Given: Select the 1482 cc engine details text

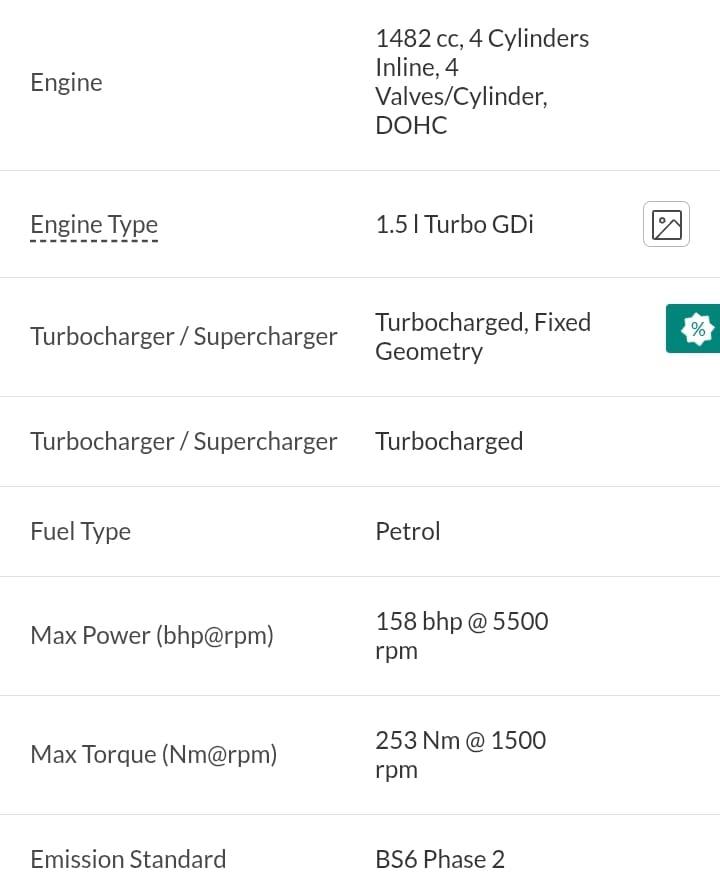Looking at the screenshot, I should (x=482, y=82).
